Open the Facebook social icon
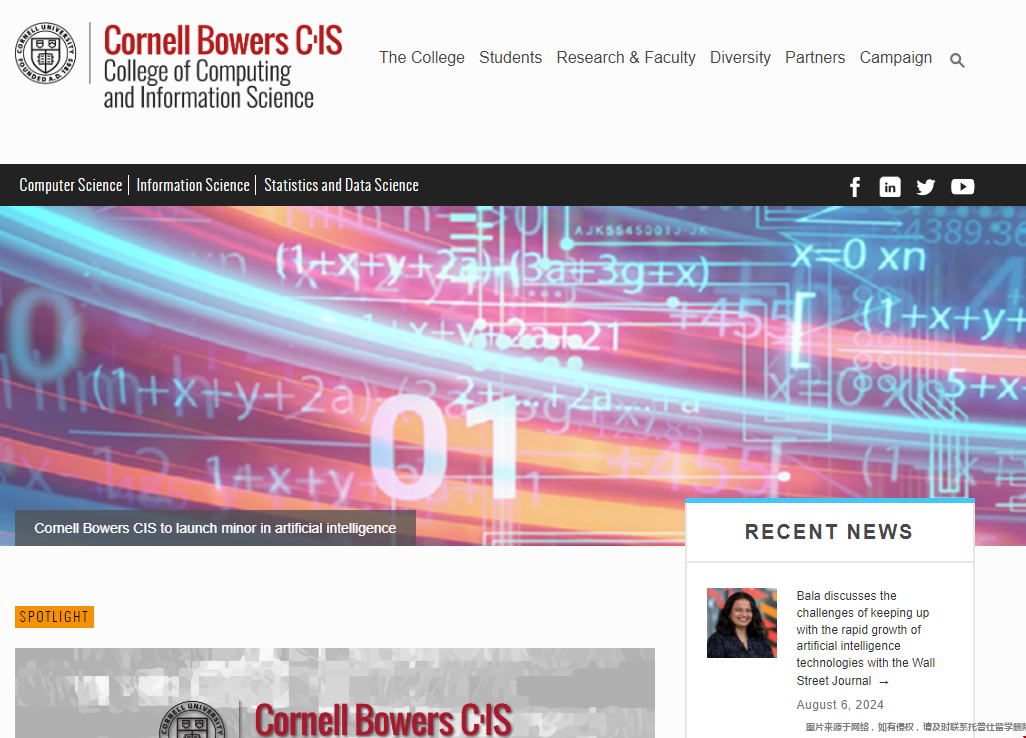Viewport: 1026px width, 738px height. (855, 187)
